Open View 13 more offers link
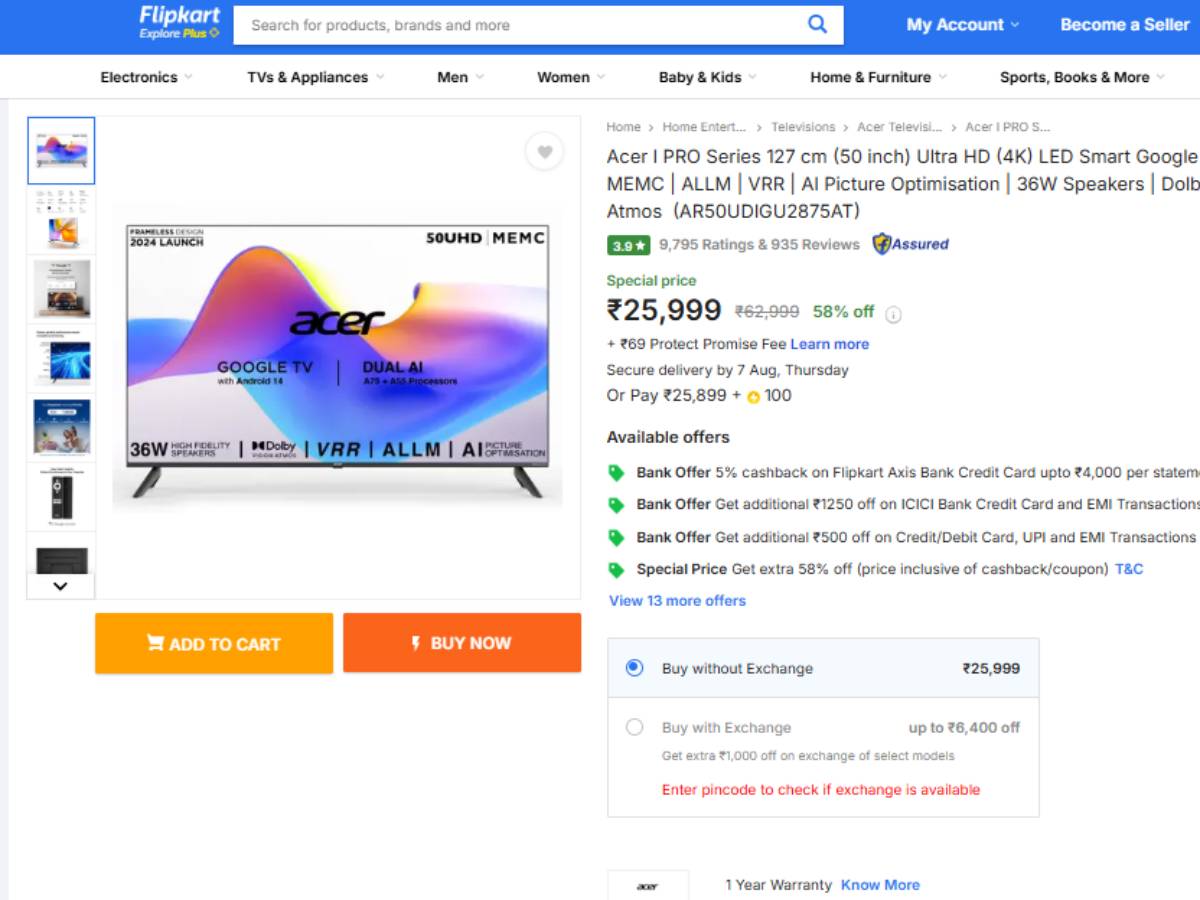The width and height of the screenshot is (1200, 900). [x=677, y=600]
